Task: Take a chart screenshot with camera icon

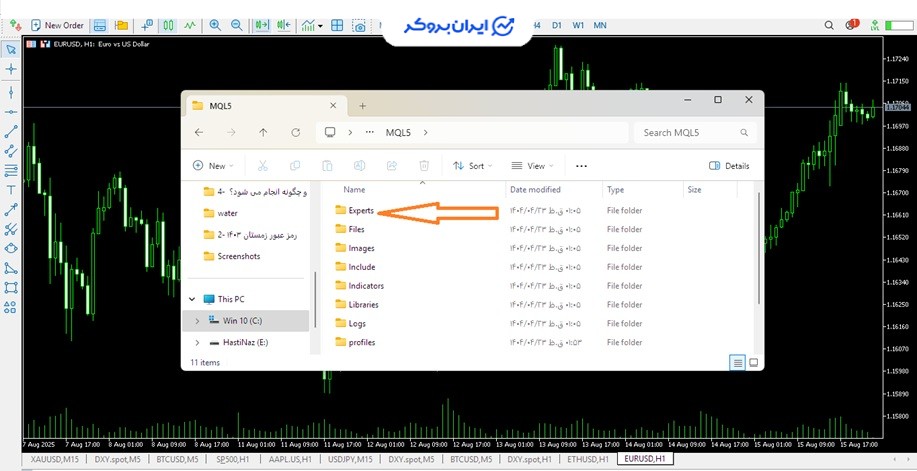Action: pos(360,25)
